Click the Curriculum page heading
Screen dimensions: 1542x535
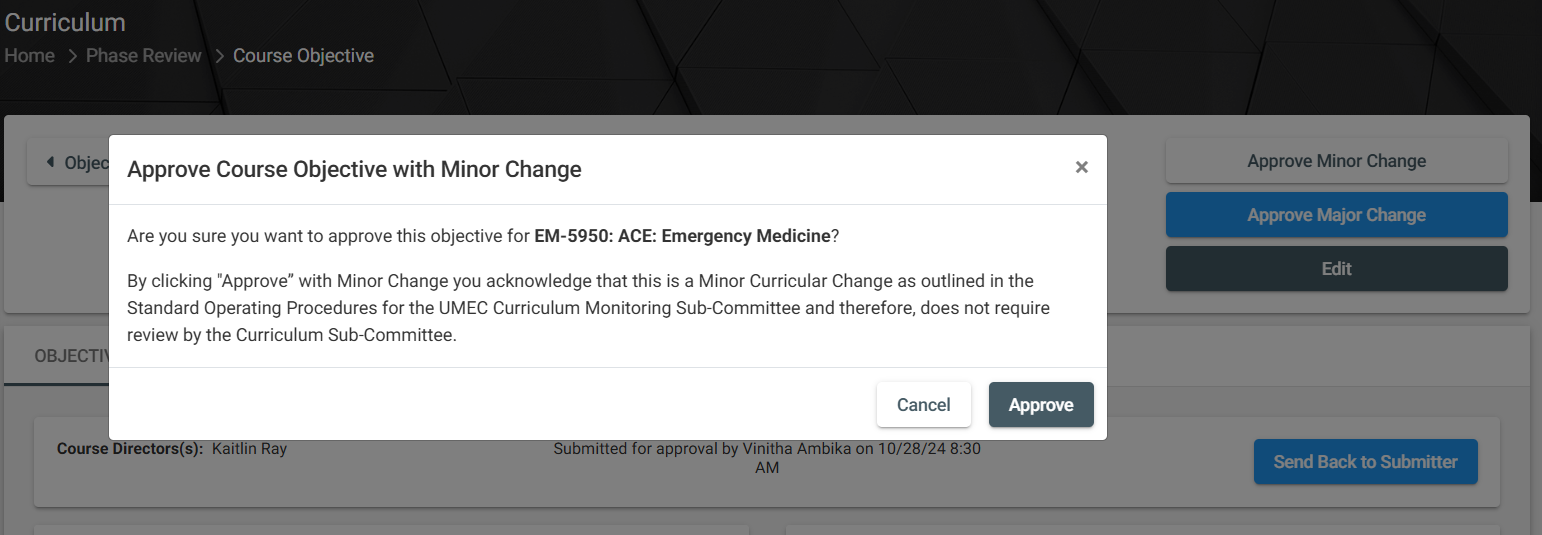pos(65,22)
